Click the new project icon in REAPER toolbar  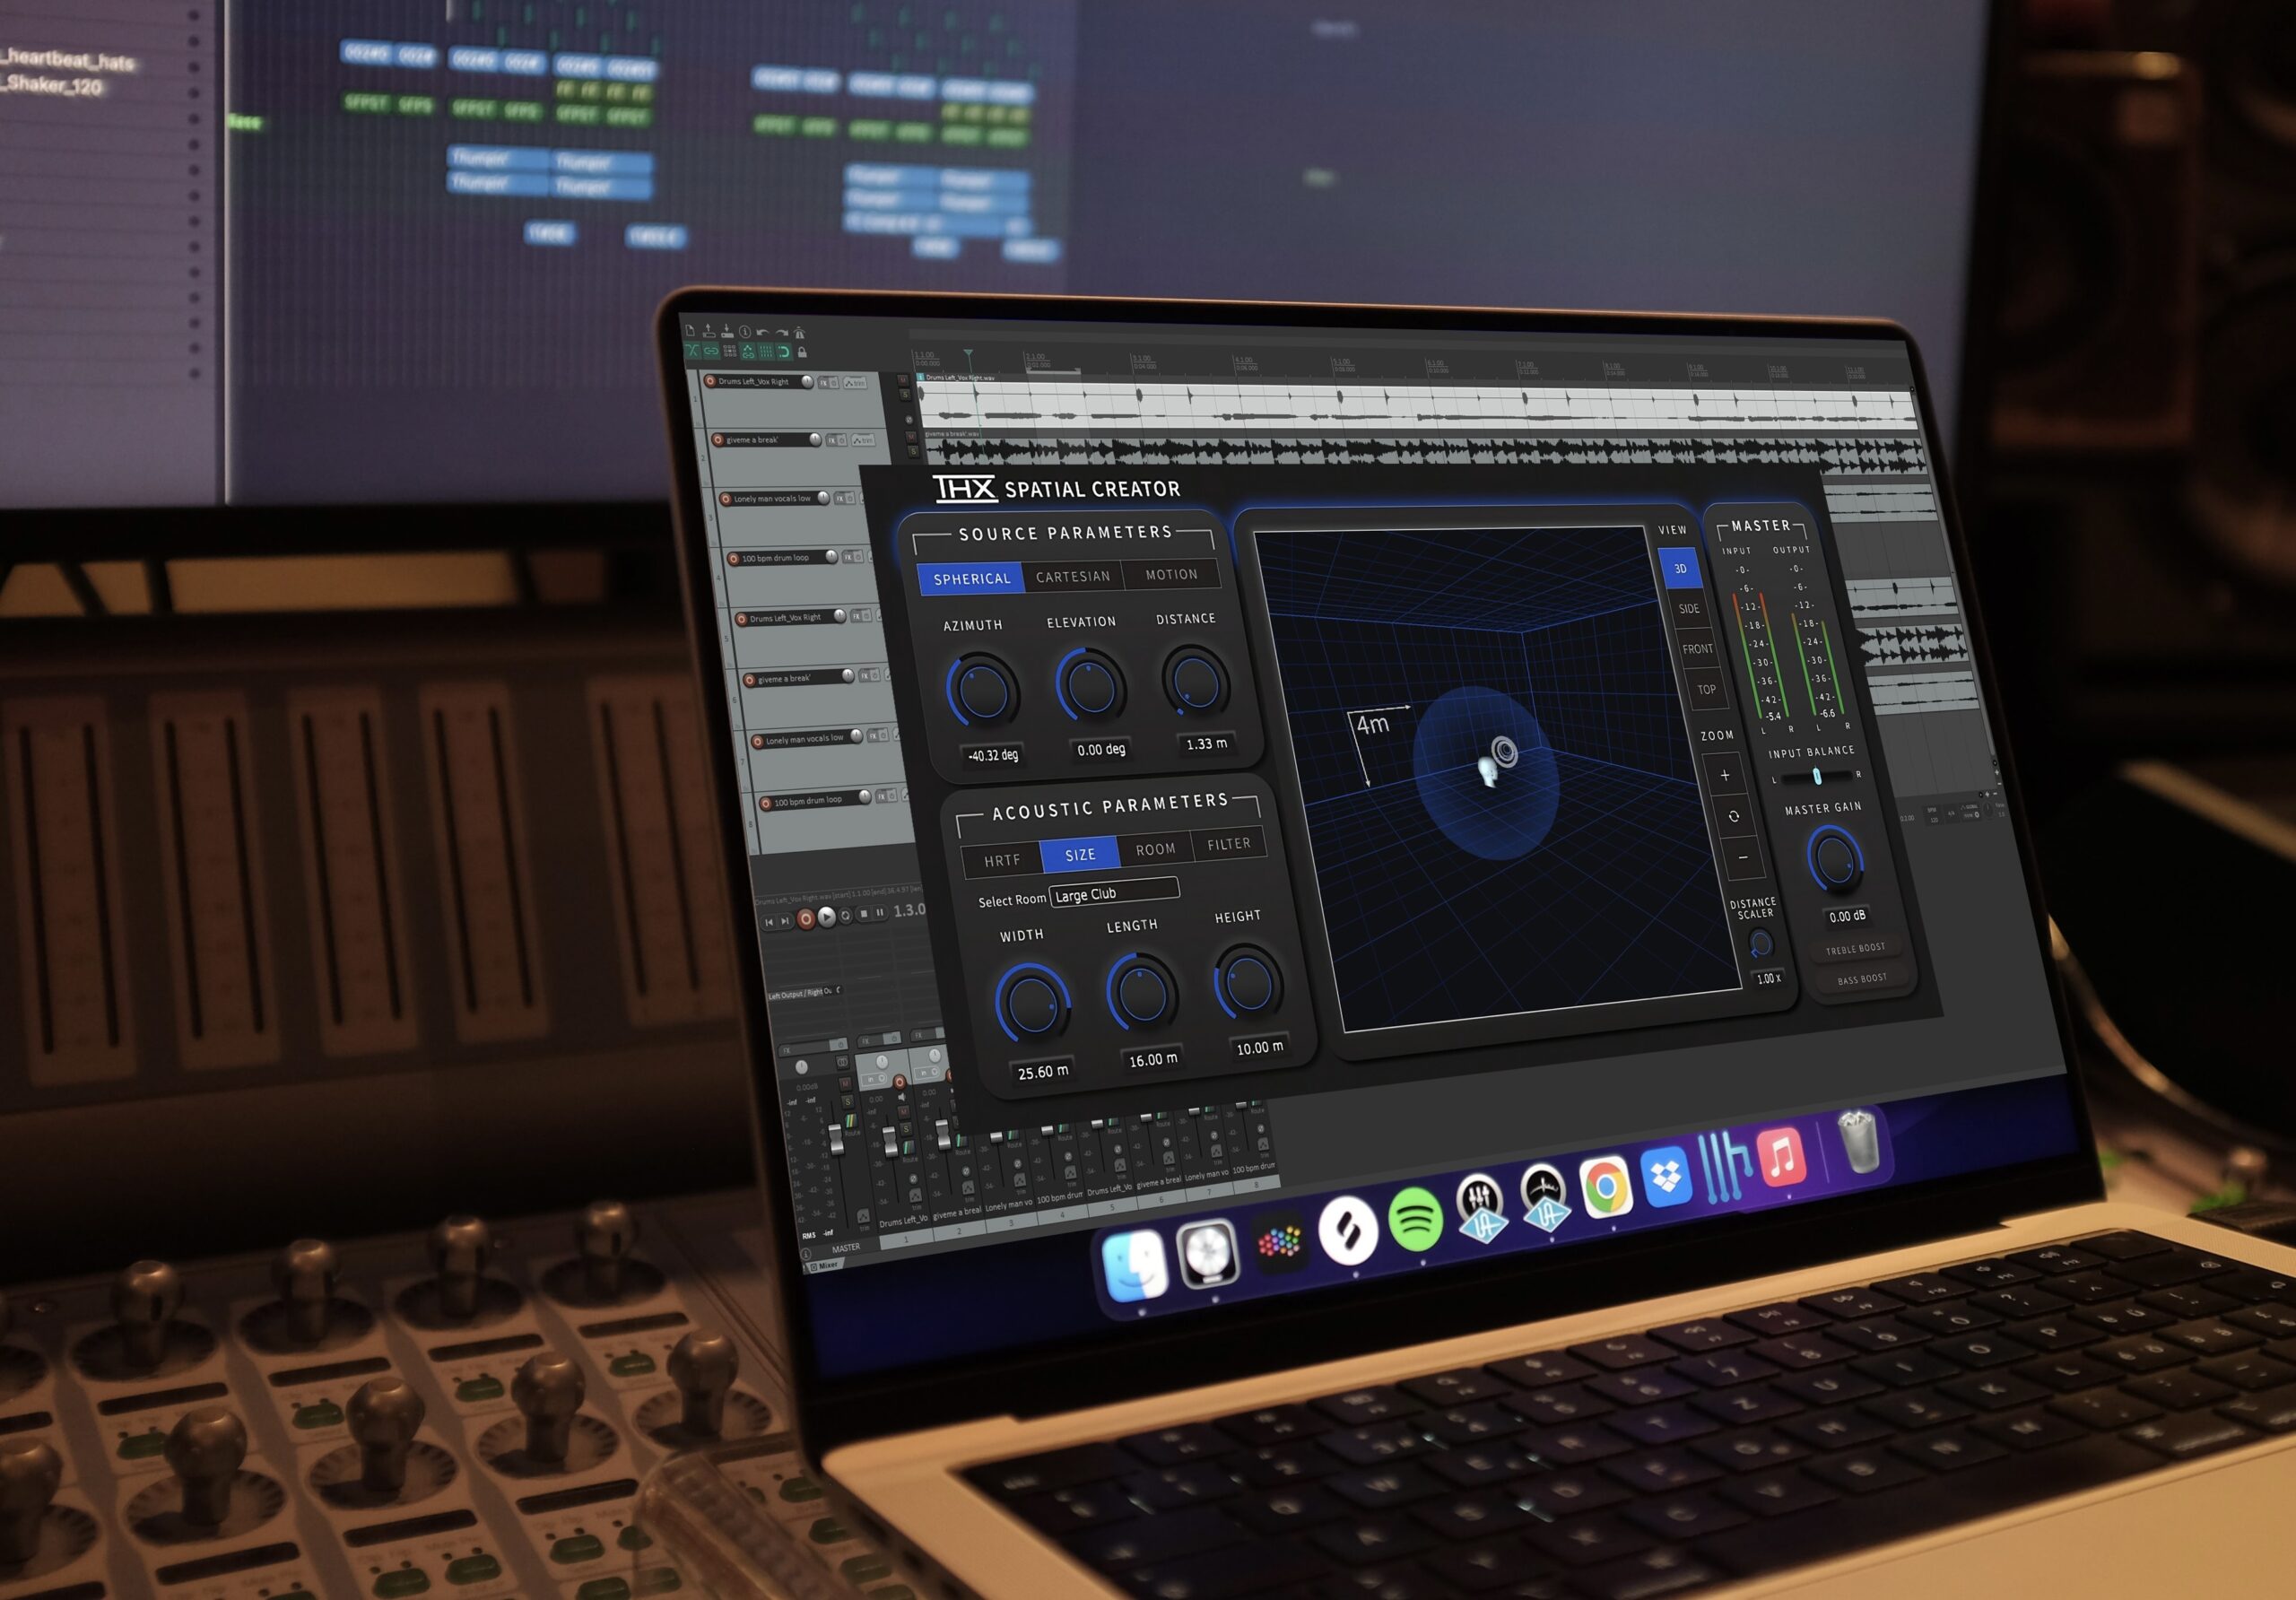click(690, 332)
